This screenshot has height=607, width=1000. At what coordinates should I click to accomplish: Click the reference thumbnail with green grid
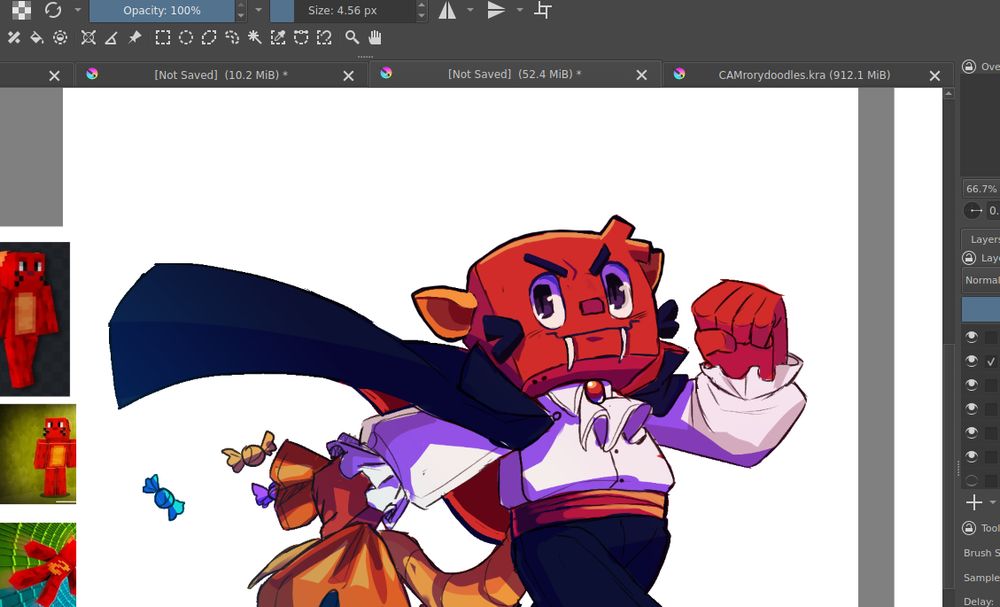pyautogui.click(x=38, y=565)
